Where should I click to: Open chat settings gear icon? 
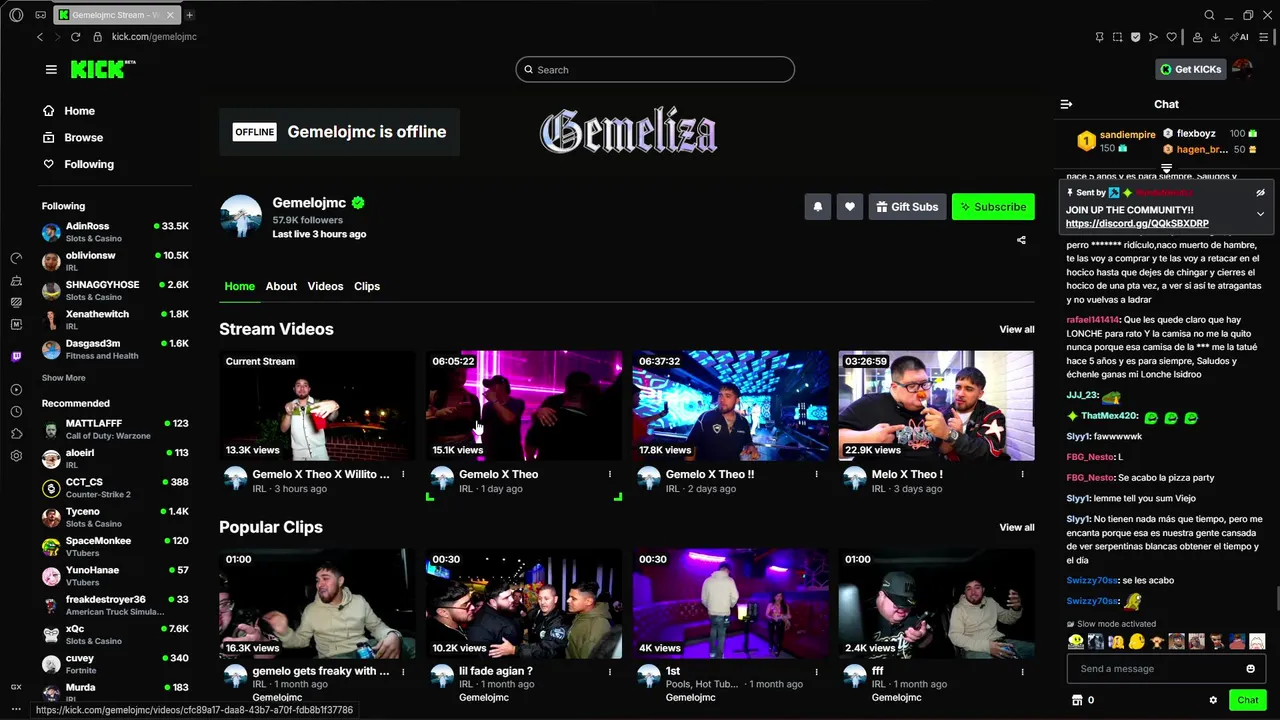[x=1213, y=700]
